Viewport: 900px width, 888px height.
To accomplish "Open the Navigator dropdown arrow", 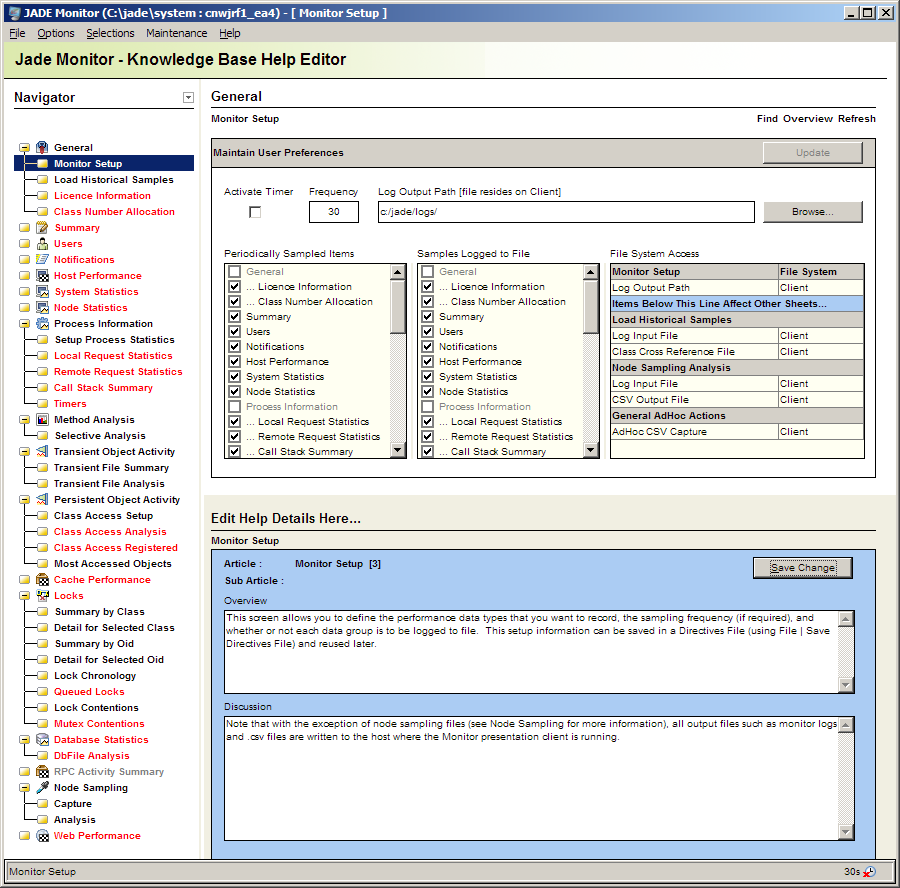I will 188,98.
